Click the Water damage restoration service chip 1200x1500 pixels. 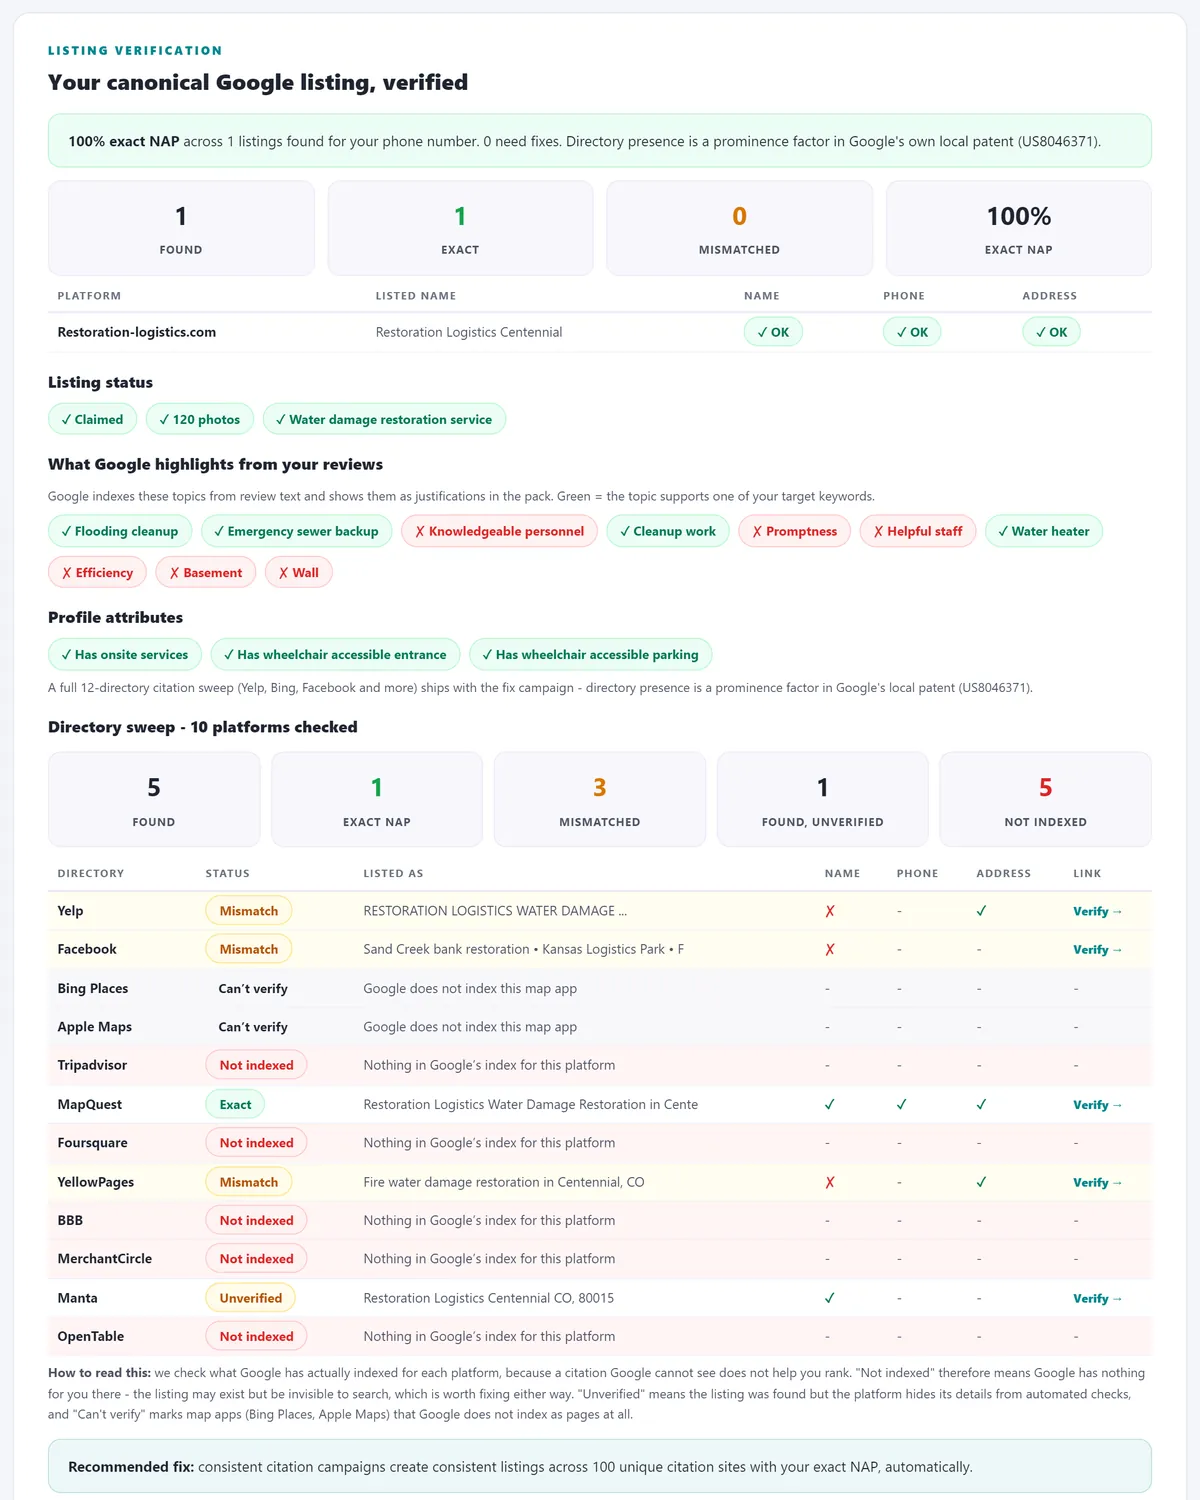point(384,419)
